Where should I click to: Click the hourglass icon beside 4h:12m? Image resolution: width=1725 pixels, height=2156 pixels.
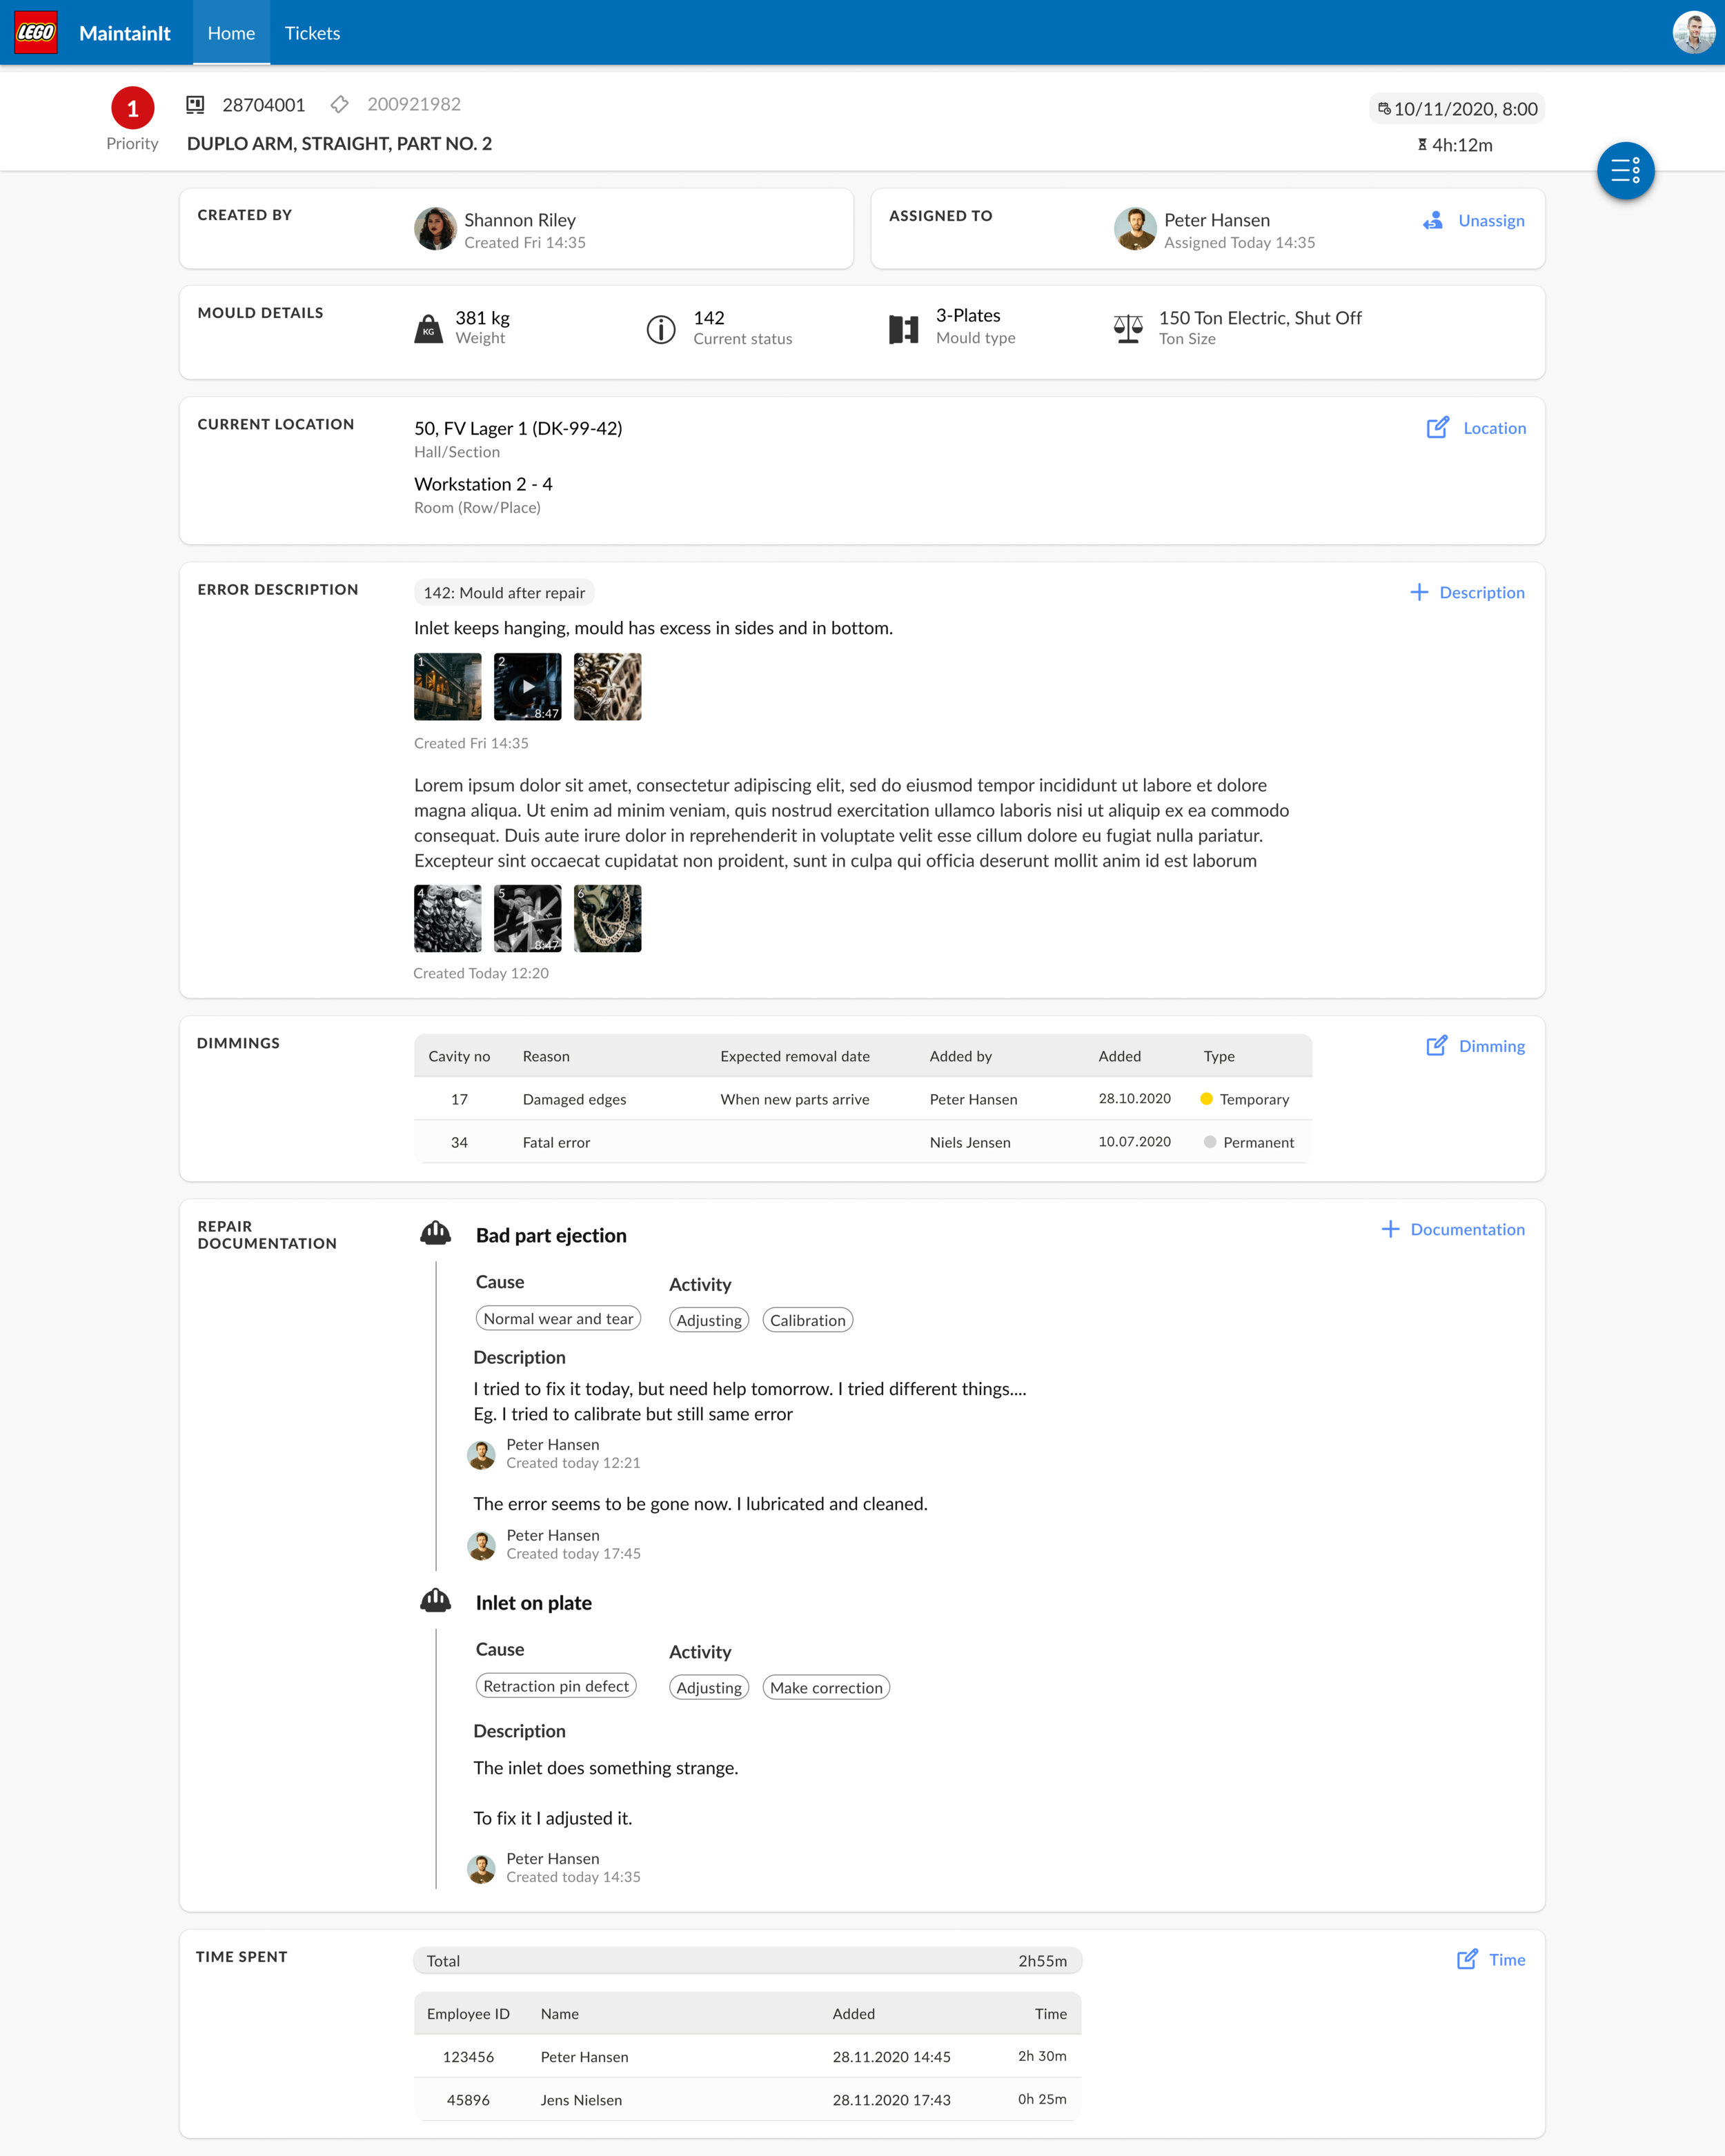point(1421,145)
